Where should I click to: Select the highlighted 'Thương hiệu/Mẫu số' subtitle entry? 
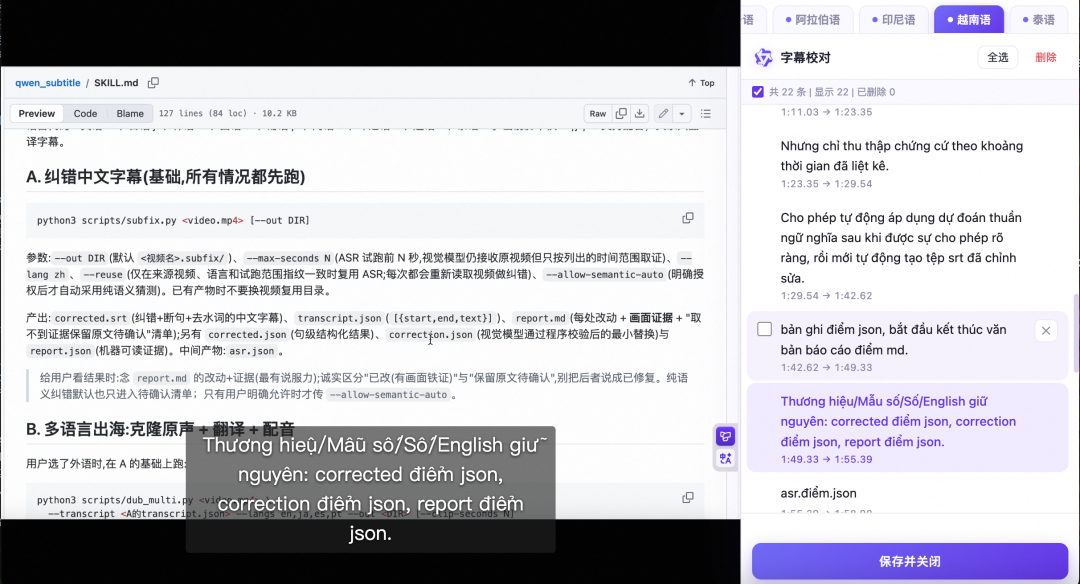tap(907, 429)
